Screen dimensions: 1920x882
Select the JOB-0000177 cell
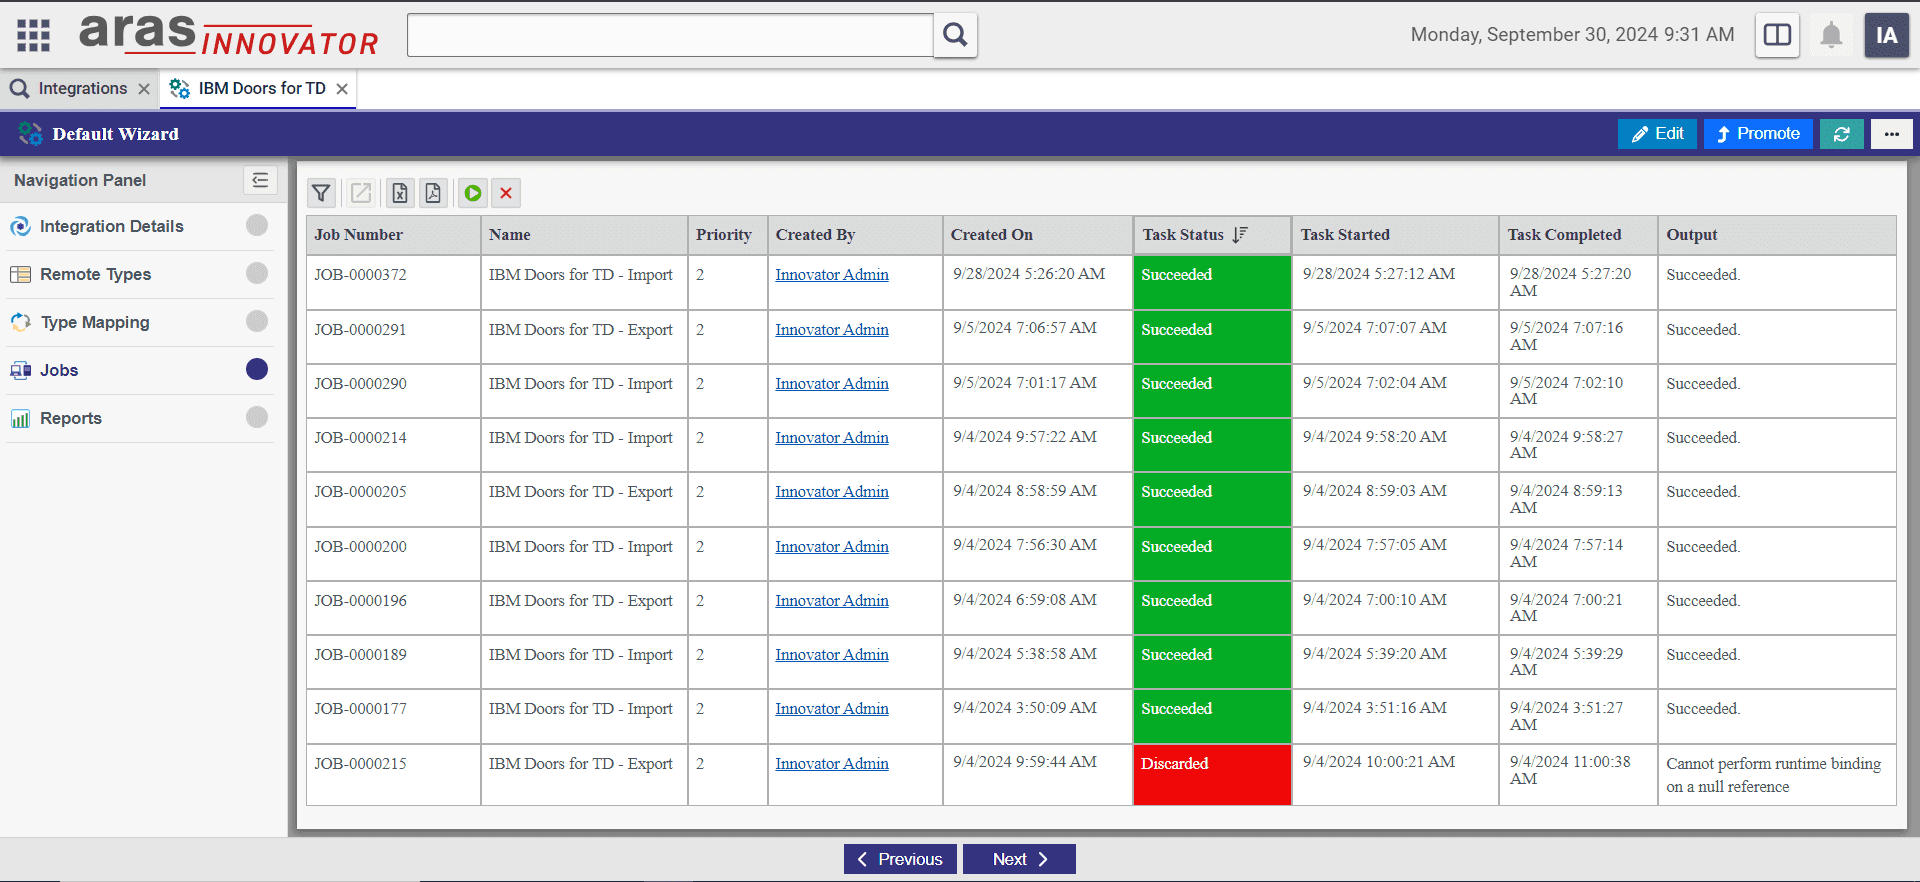tap(393, 716)
